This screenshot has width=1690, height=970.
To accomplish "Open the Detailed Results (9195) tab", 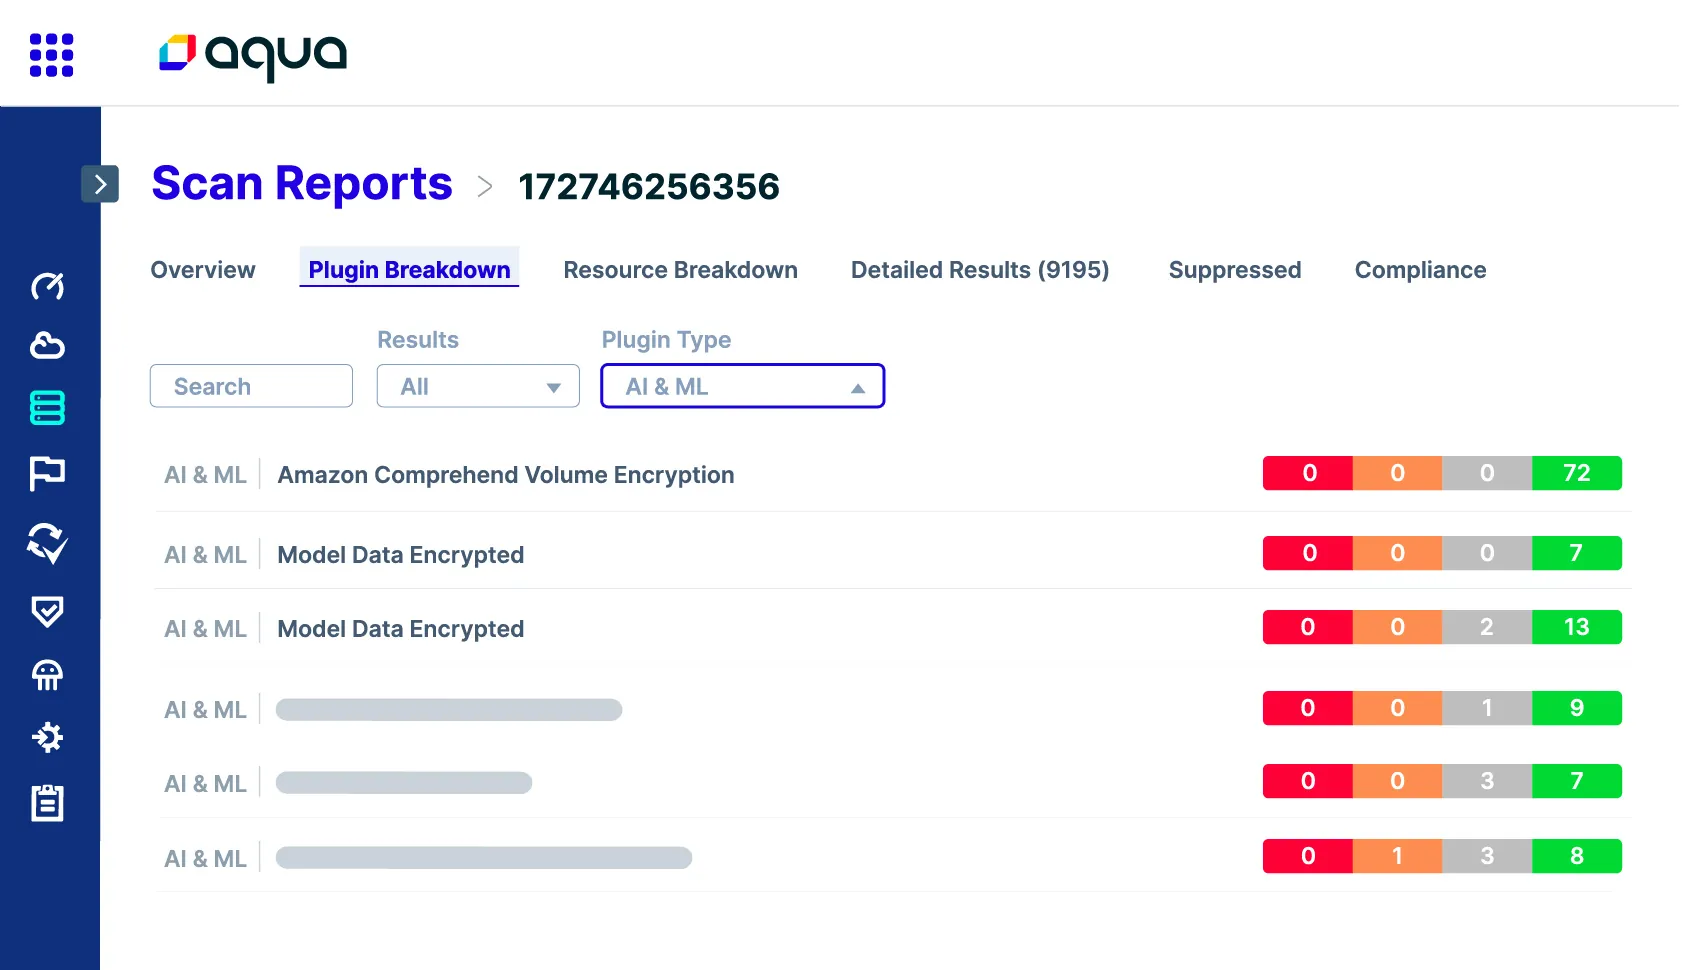I will [x=980, y=270].
